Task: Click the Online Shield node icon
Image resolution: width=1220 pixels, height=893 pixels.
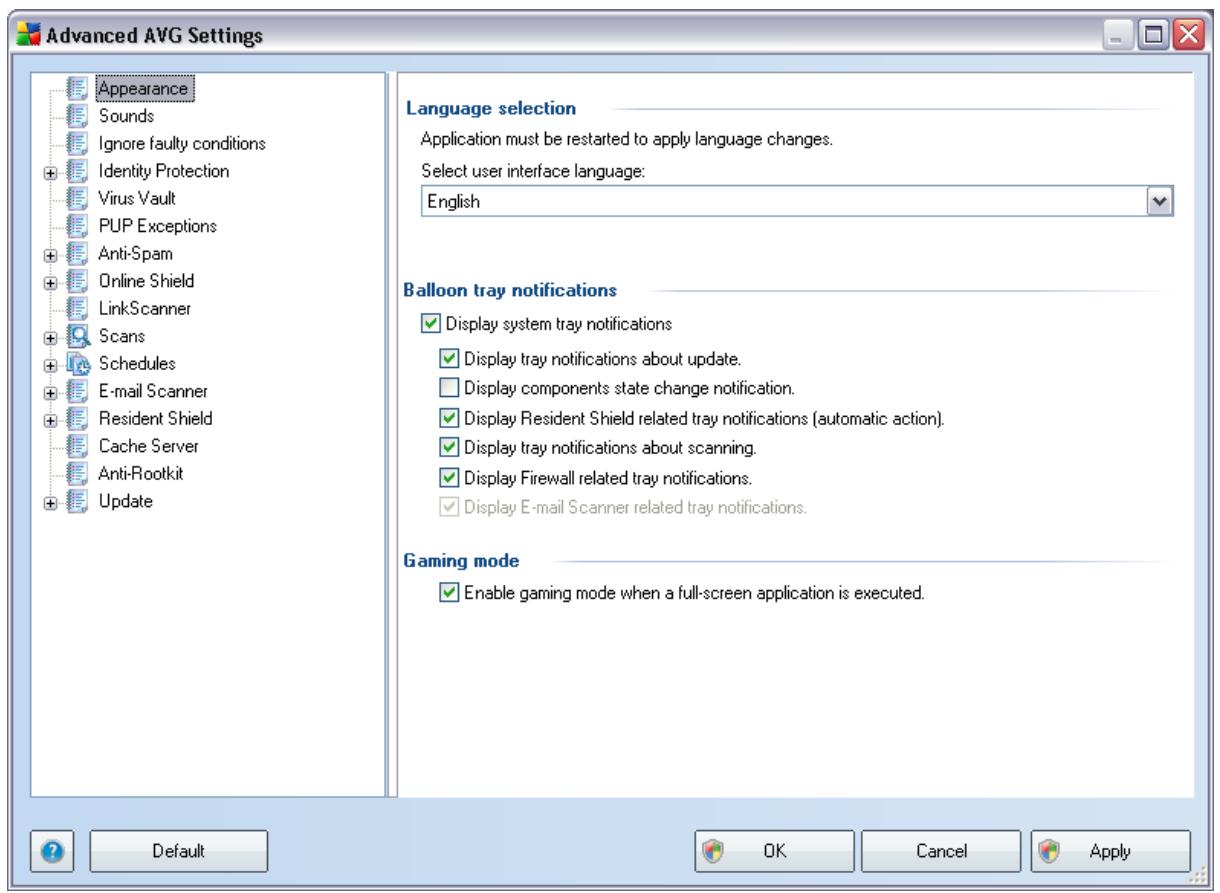Action: pyautogui.click(x=79, y=281)
